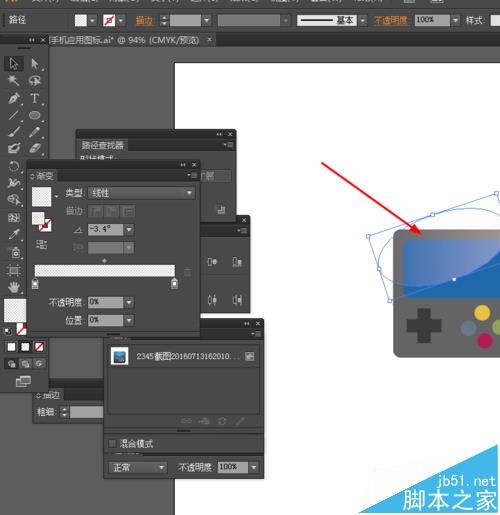The height and width of the screenshot is (515, 500).
Task: Click the right gradient color stop
Action: click(174, 283)
